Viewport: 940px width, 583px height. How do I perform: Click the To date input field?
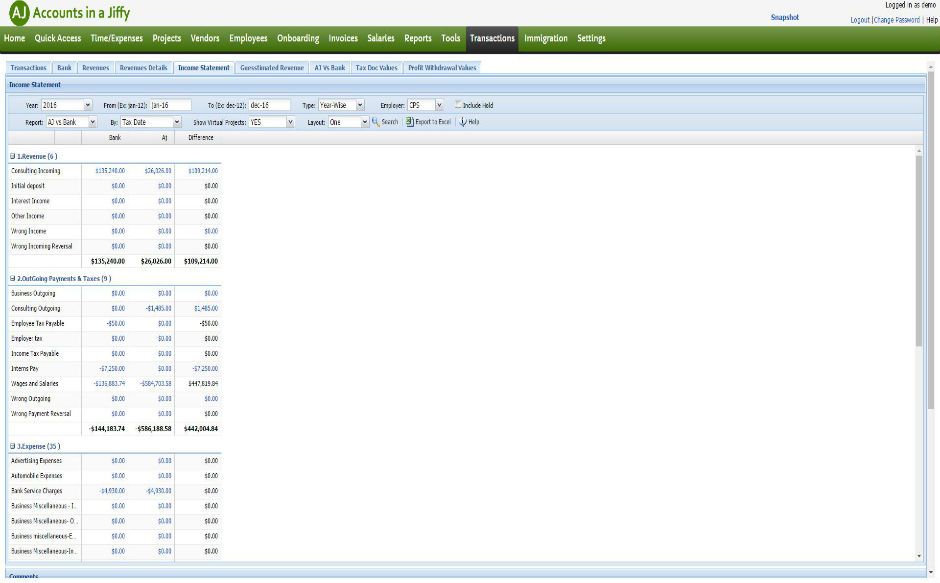click(269, 105)
